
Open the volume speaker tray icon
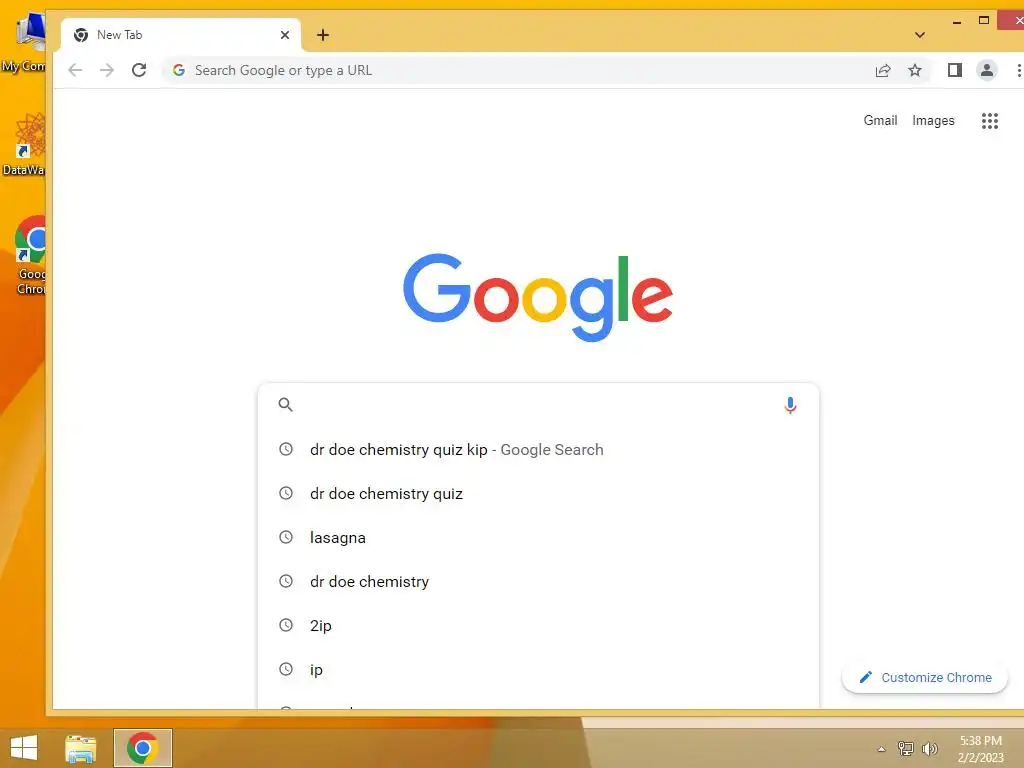pyautogui.click(x=929, y=748)
